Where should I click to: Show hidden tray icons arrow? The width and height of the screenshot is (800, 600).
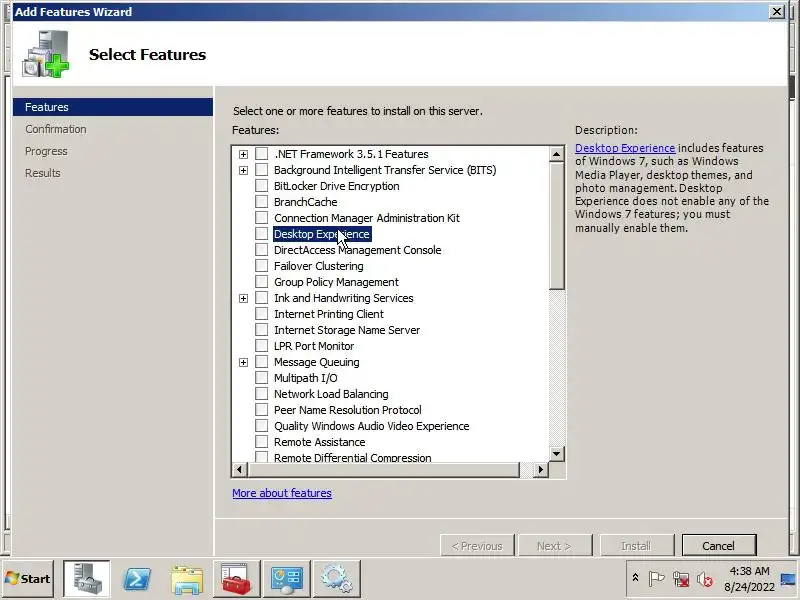pyautogui.click(x=635, y=578)
